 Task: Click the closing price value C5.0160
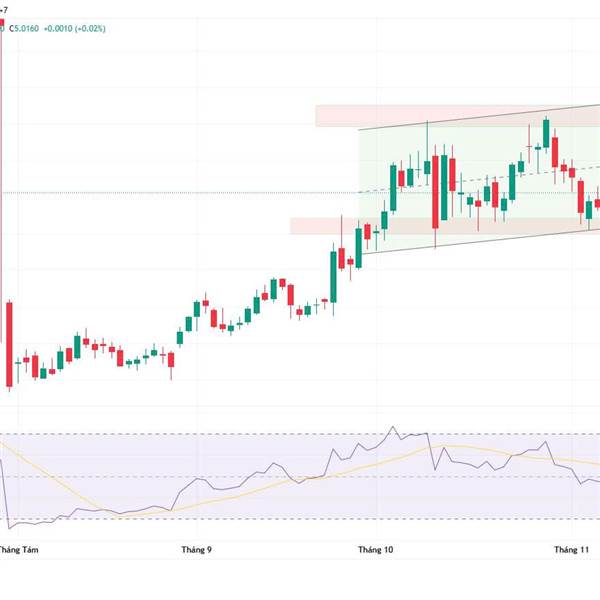click(24, 29)
